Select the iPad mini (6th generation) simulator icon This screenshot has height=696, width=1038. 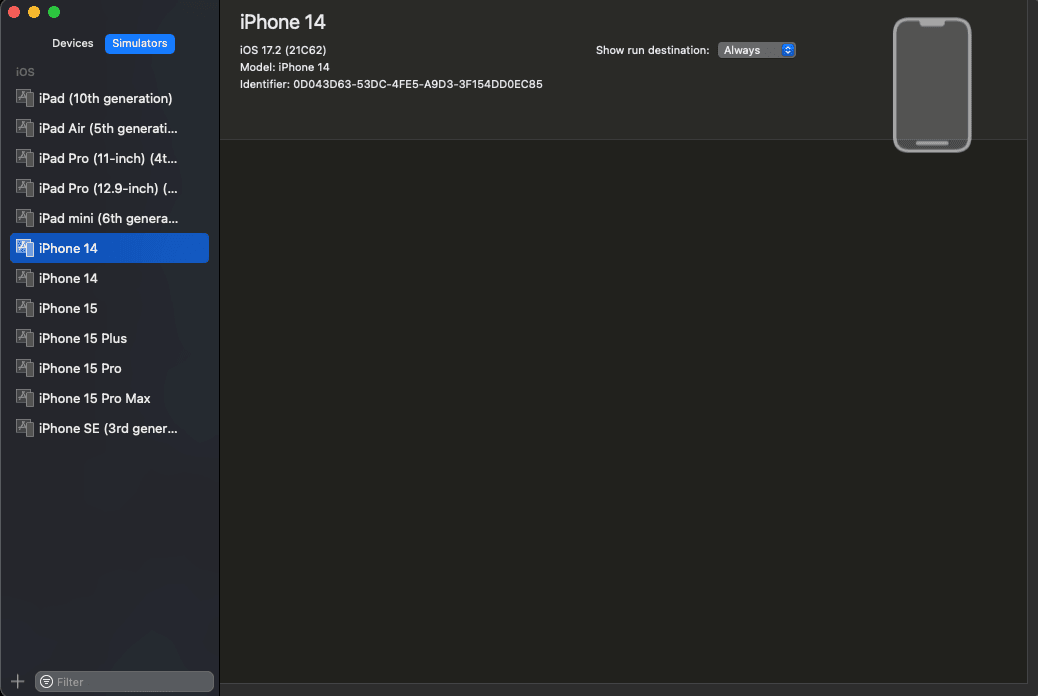[x=24, y=218]
